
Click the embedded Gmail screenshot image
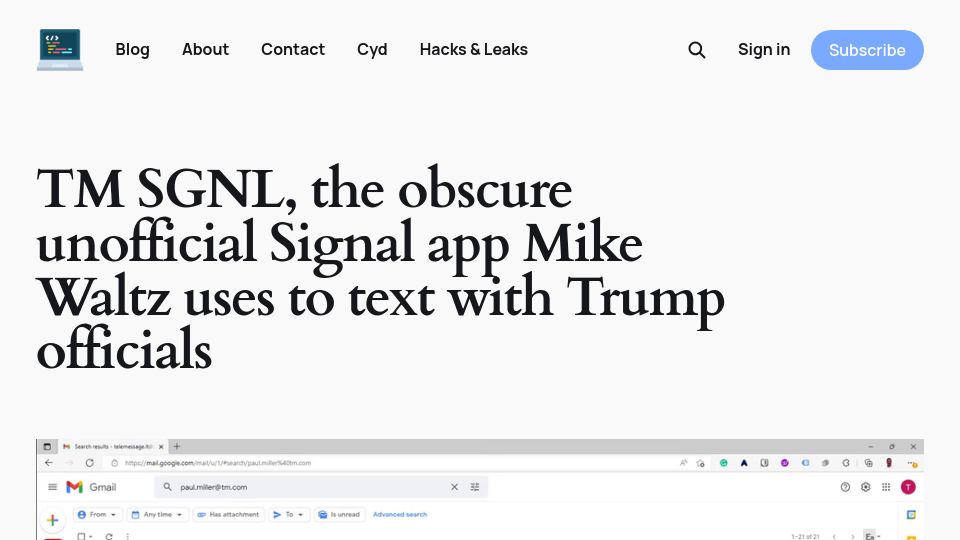(480, 489)
